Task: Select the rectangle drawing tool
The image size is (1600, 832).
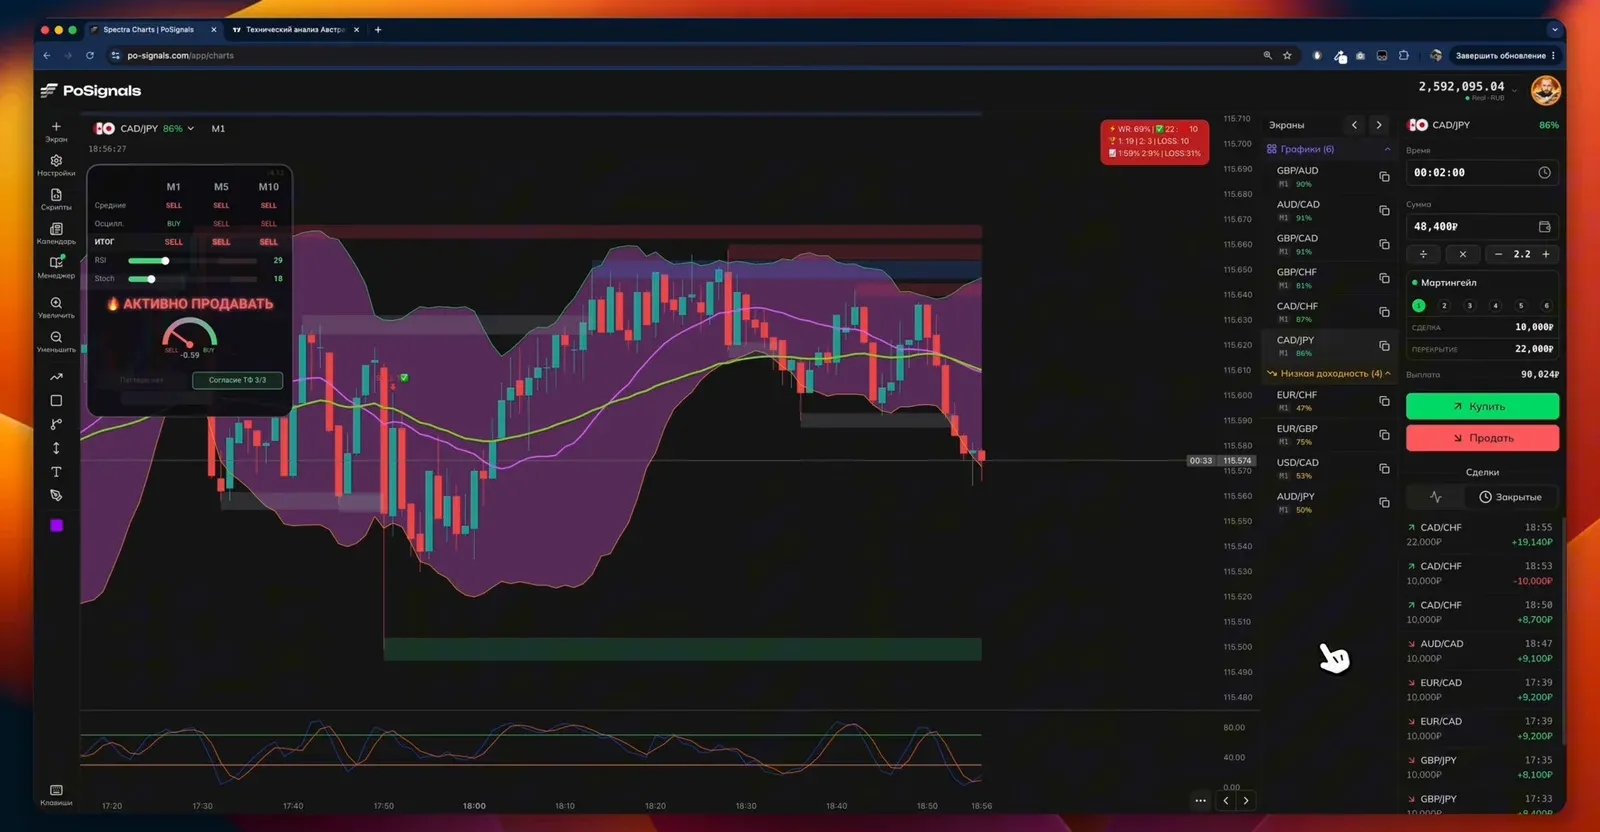Action: click(56, 400)
